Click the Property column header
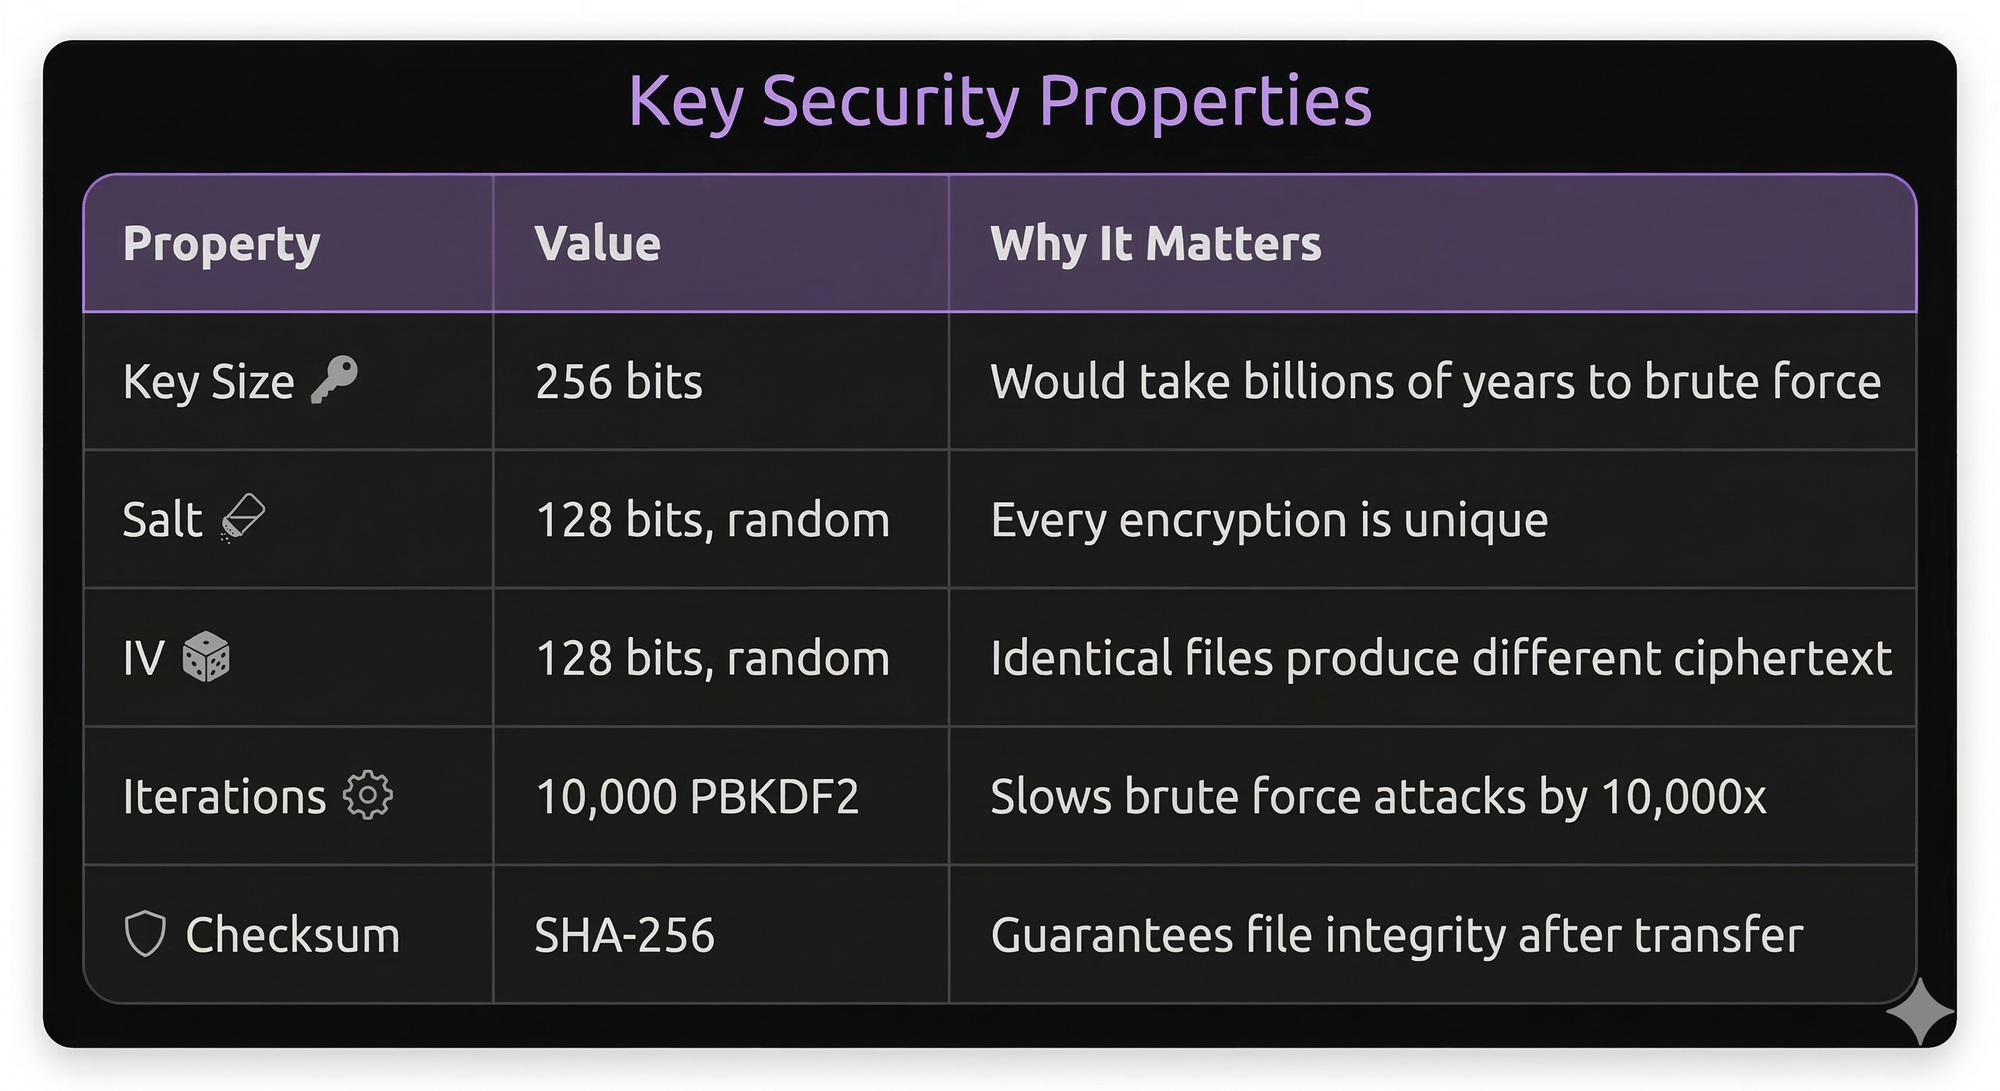This screenshot has width=2000, height=1091. 221,243
